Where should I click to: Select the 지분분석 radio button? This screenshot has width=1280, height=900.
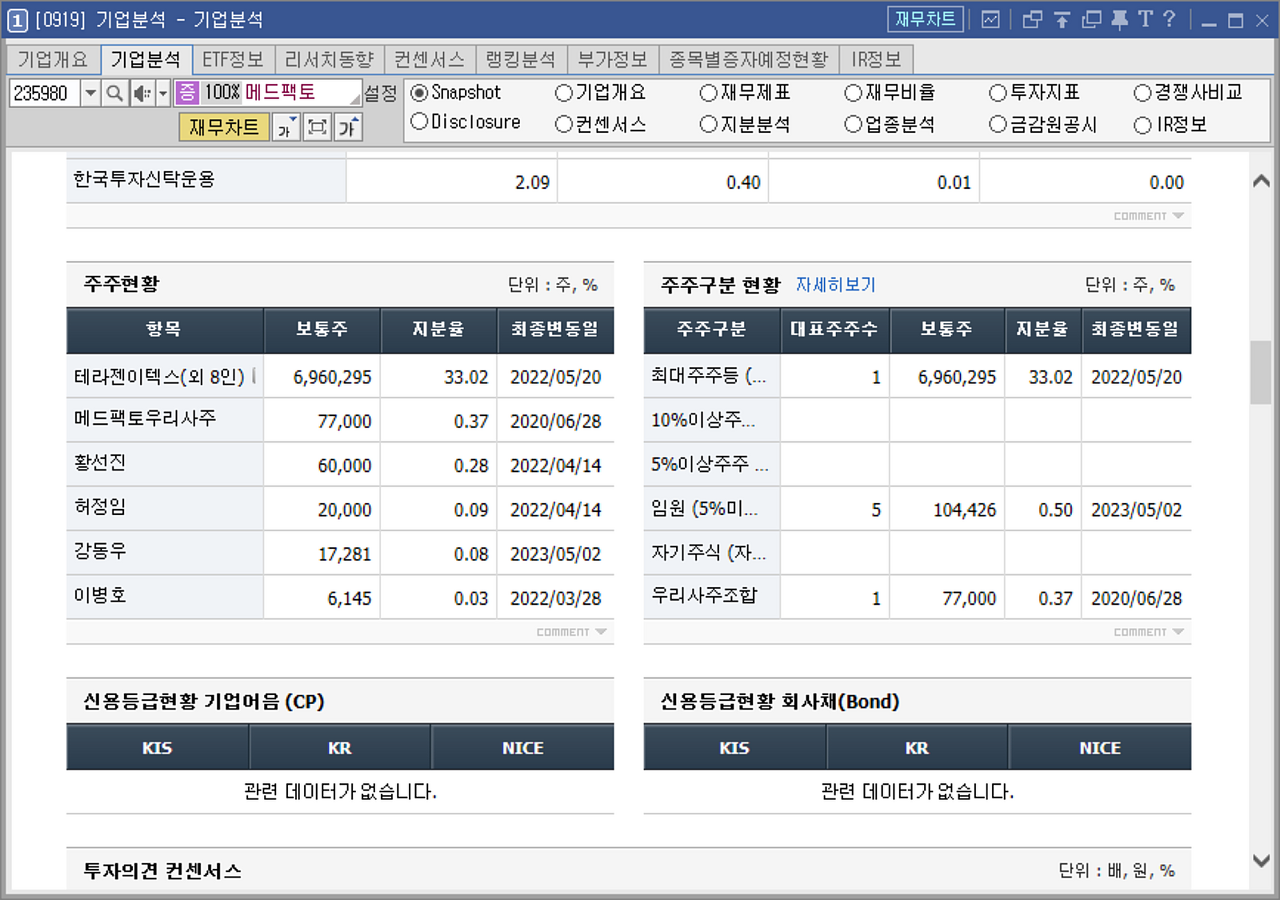click(x=709, y=125)
